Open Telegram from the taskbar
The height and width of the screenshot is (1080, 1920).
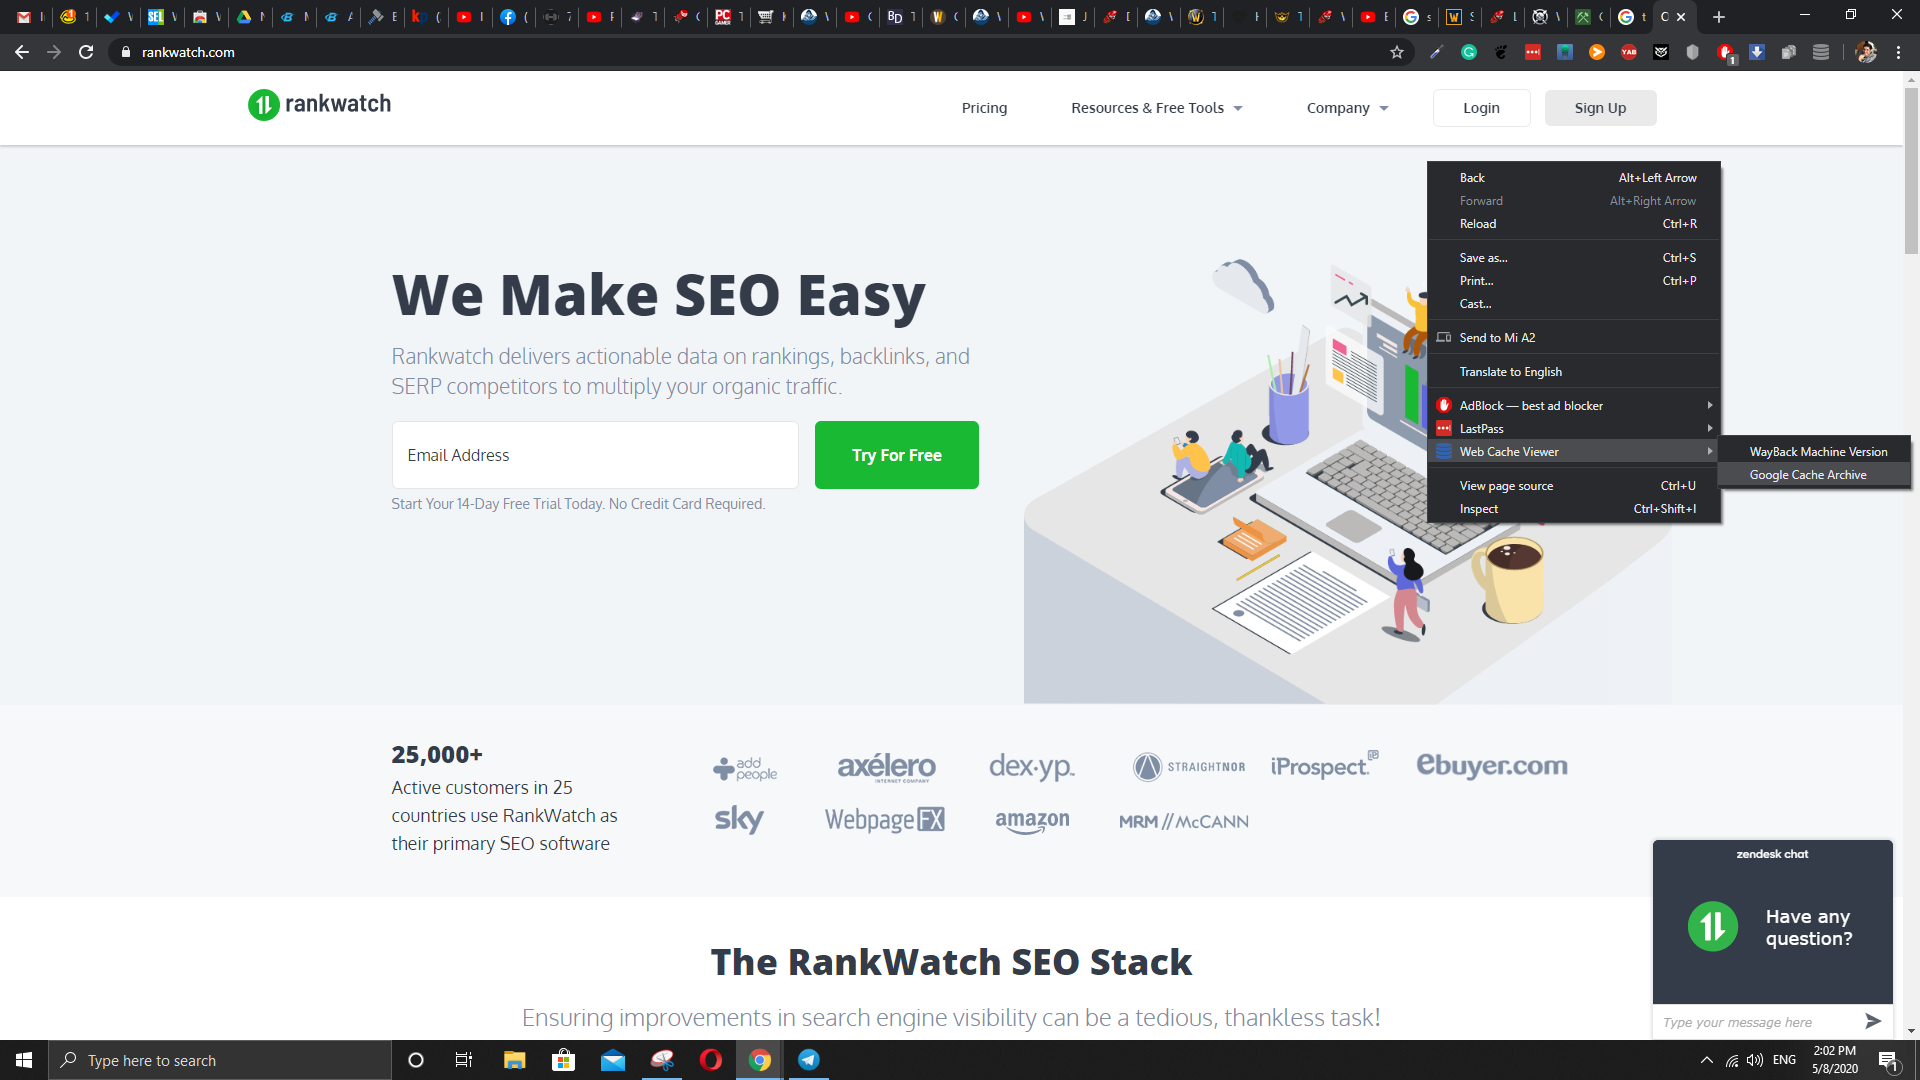809,1060
